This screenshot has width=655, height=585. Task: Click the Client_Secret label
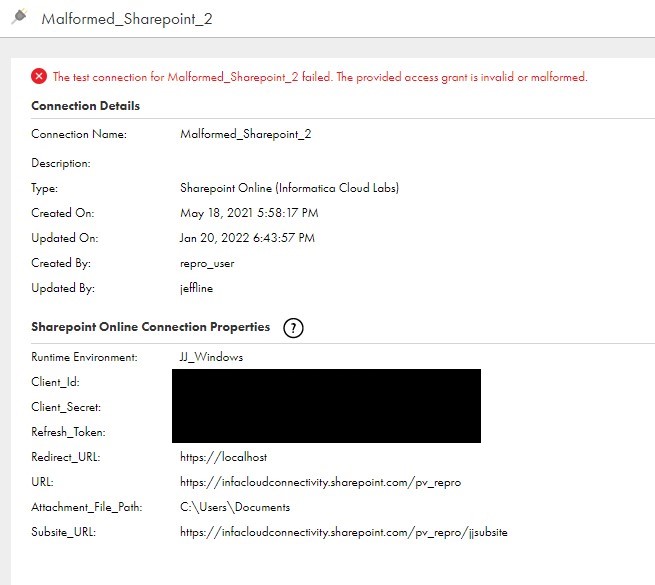click(x=66, y=407)
